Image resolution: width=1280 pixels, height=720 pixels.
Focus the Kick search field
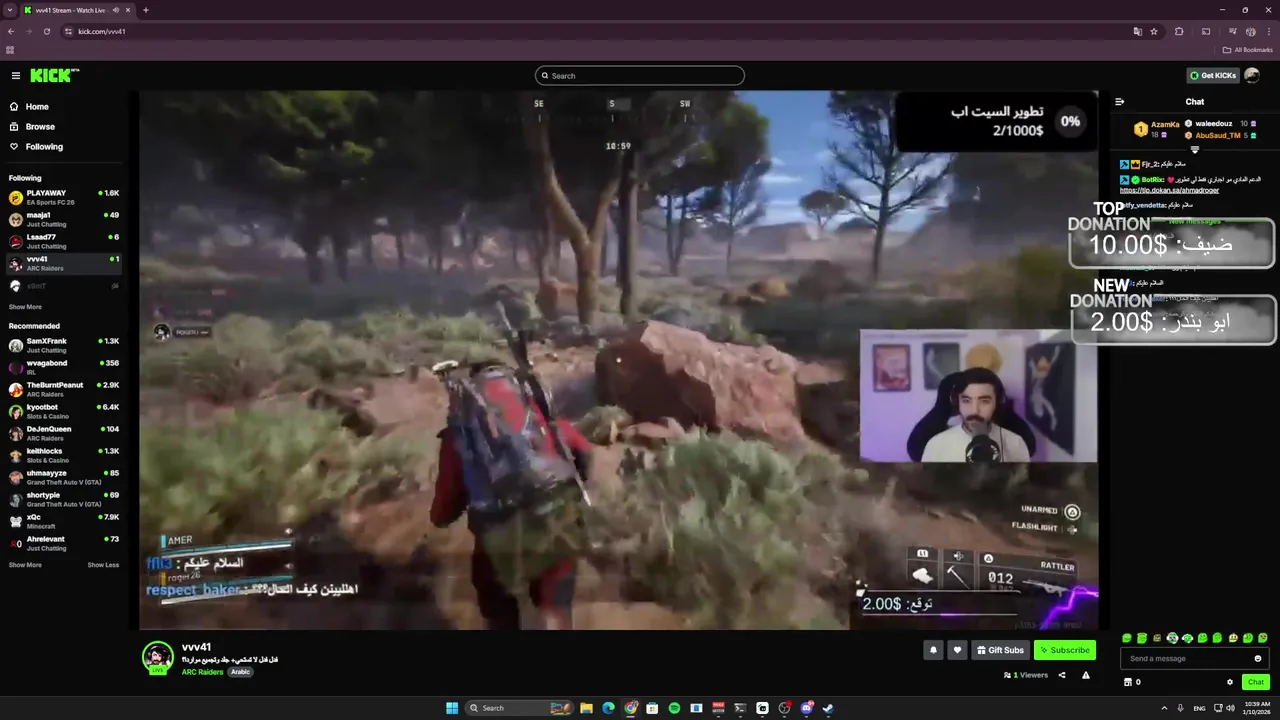640,76
